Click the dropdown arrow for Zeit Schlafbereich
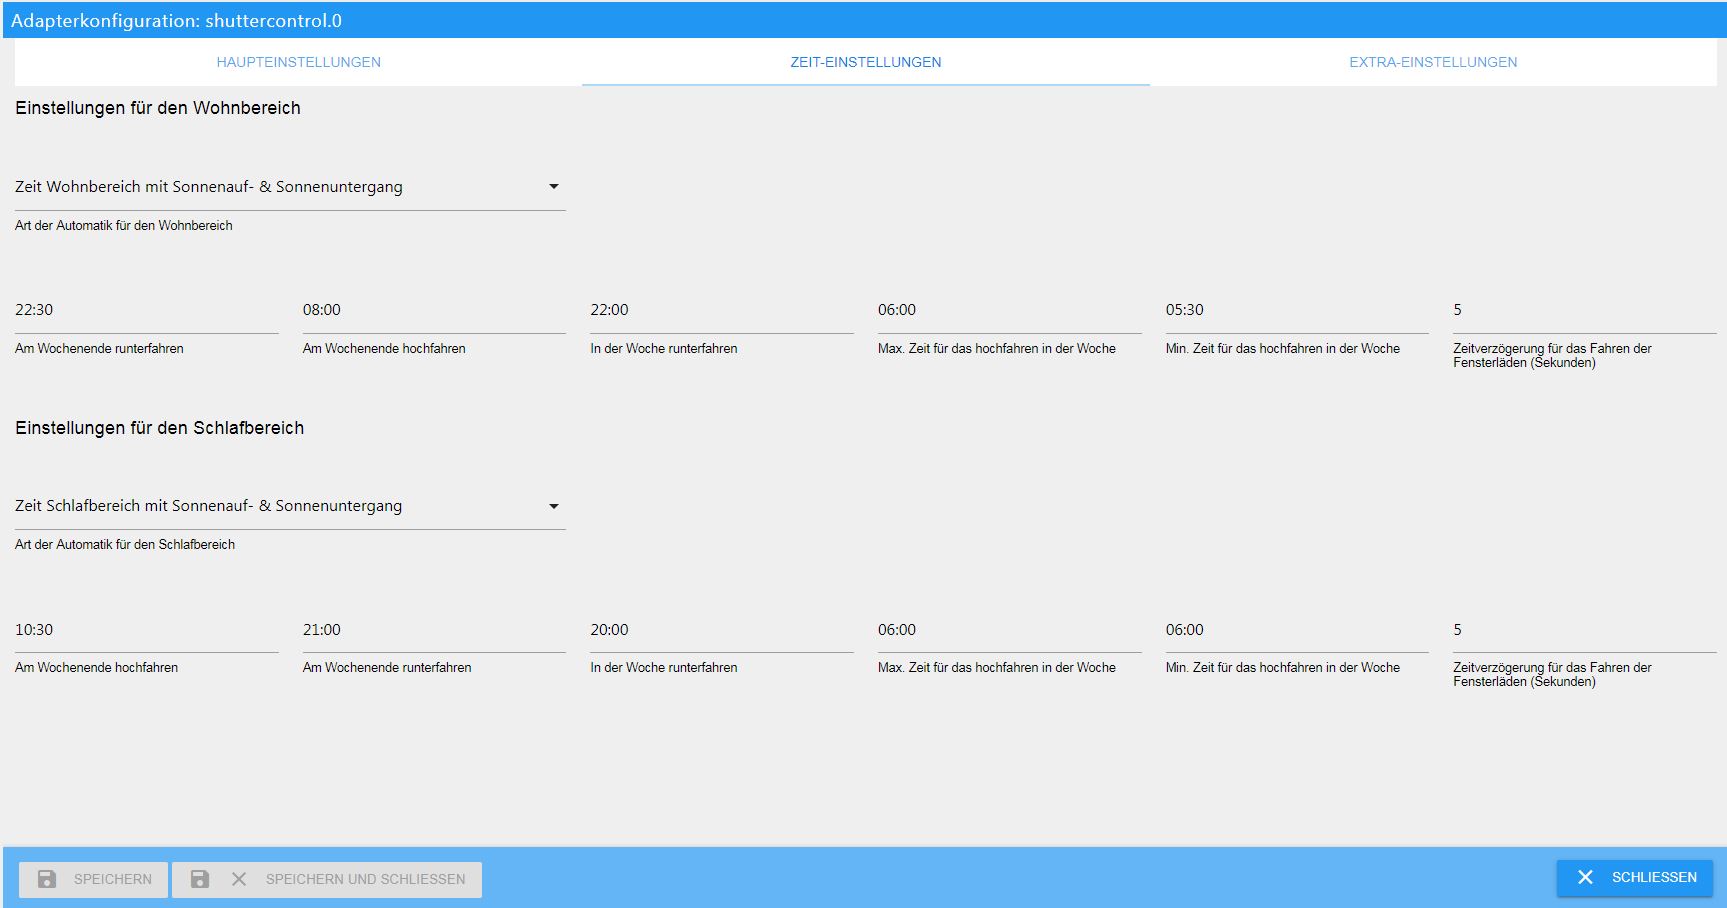Screen dimensions: 1727x908 click(x=554, y=506)
